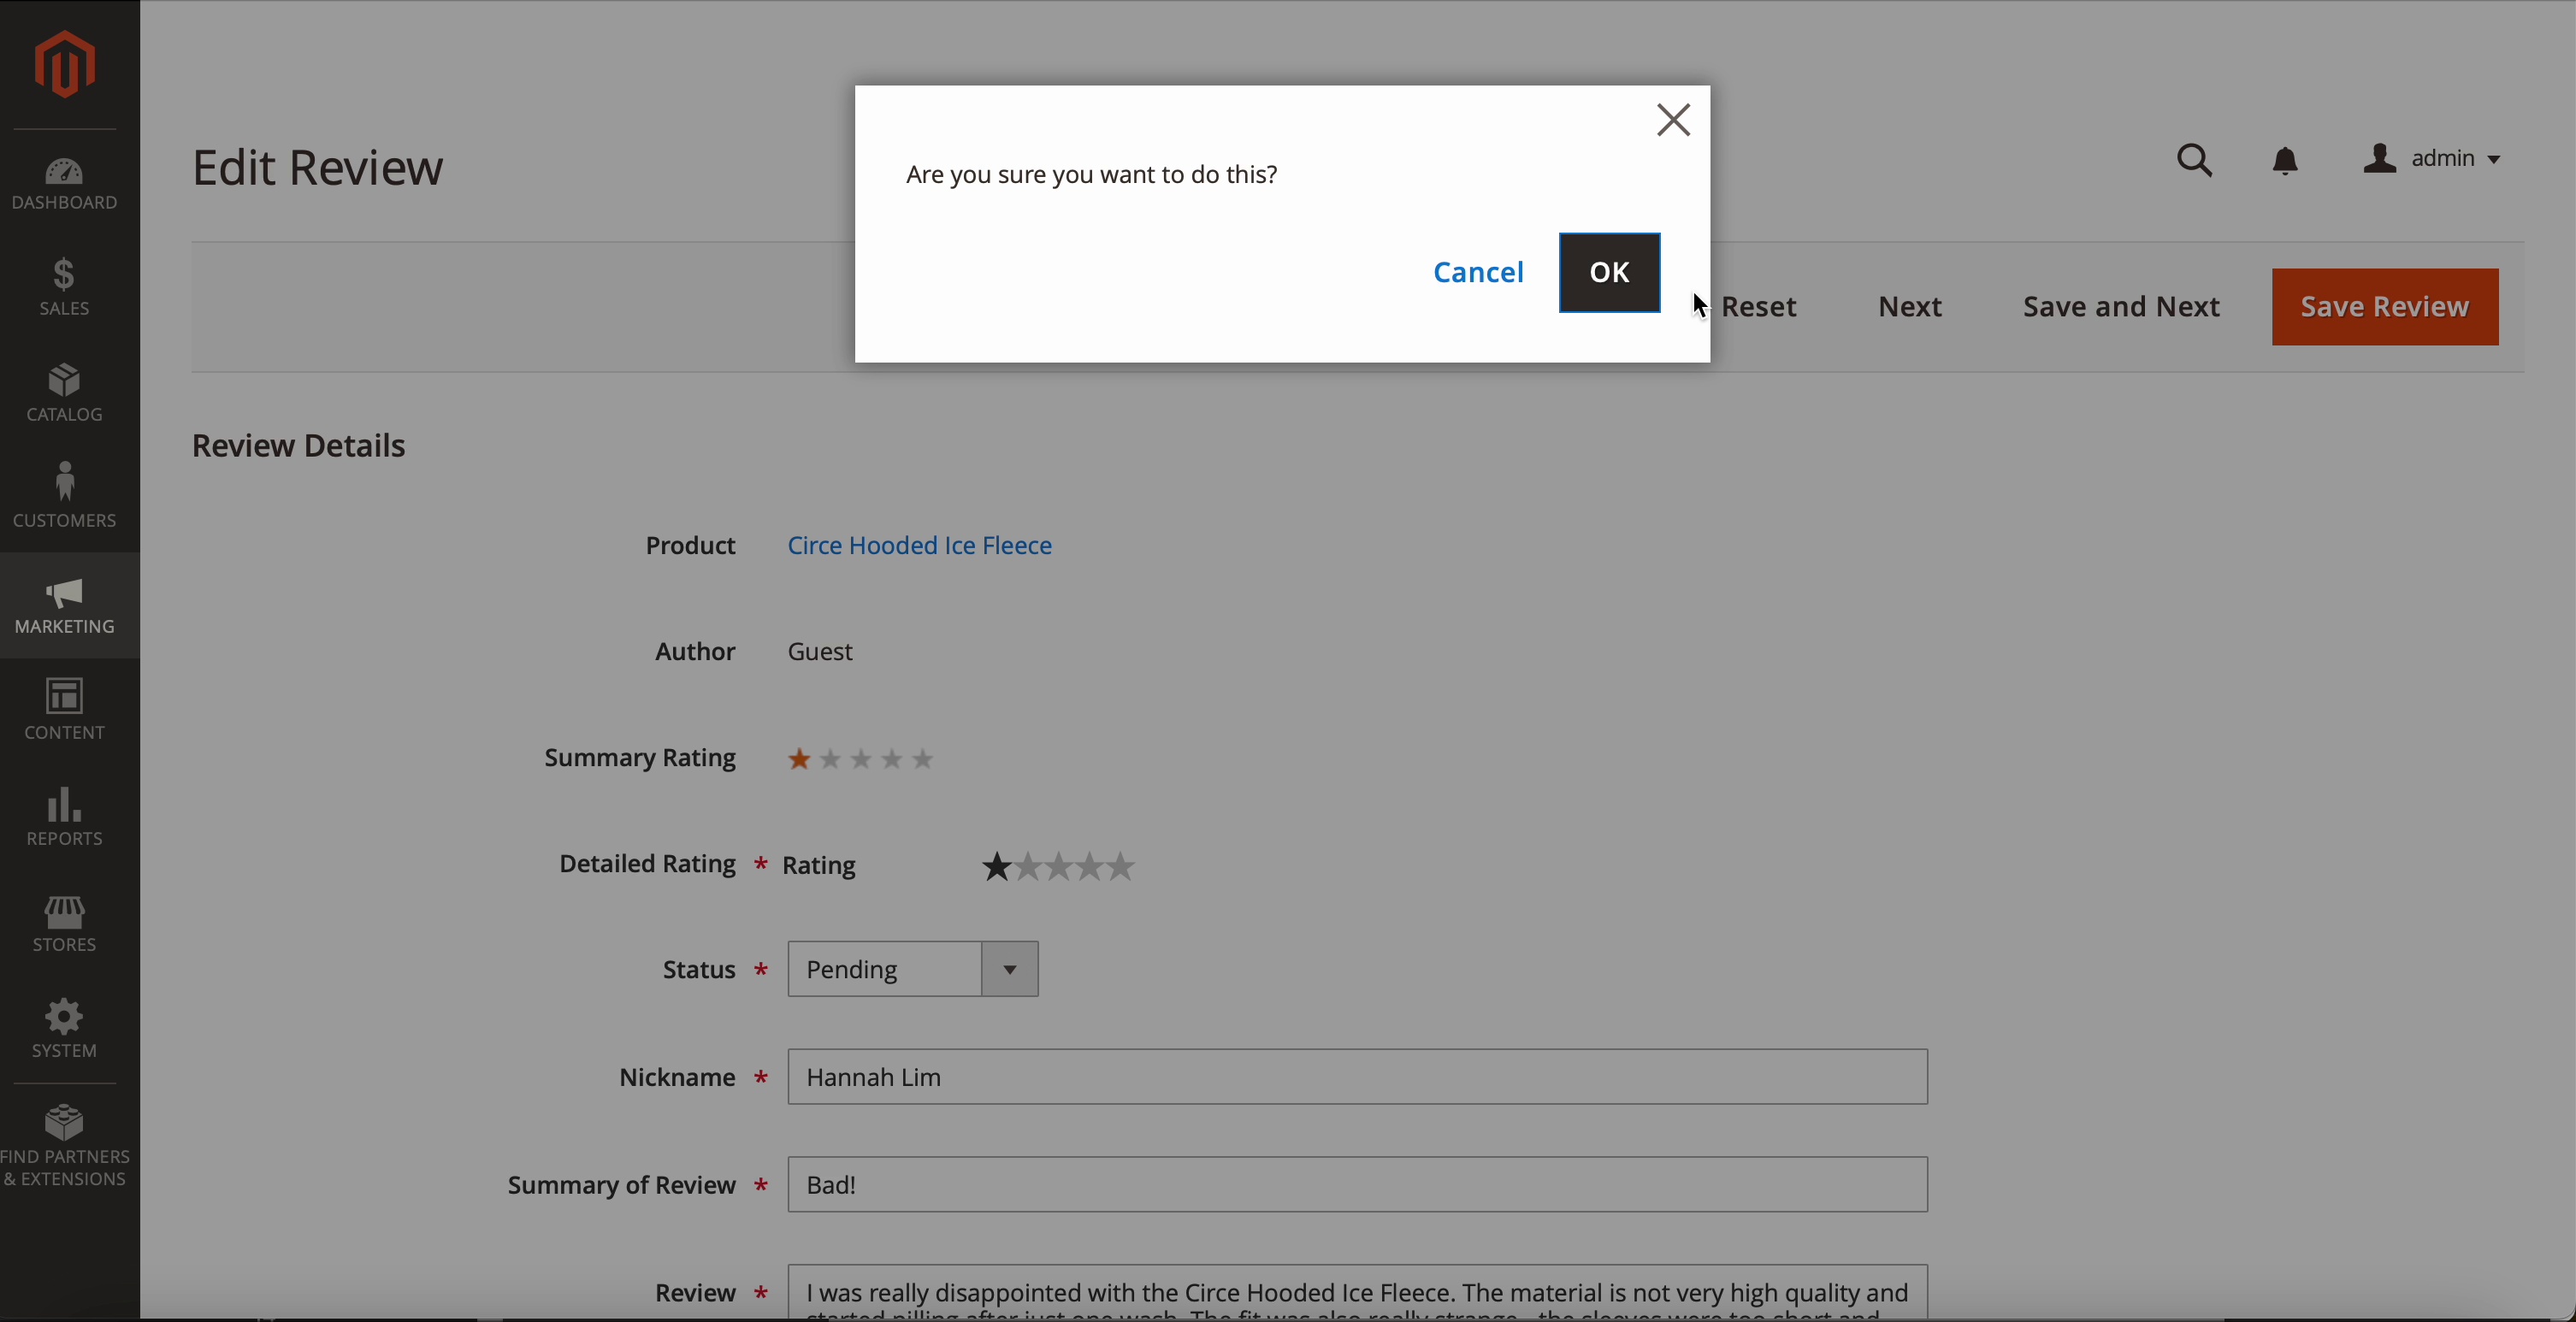
Task: Open the Dashboard sidebar icon
Action: [65, 184]
